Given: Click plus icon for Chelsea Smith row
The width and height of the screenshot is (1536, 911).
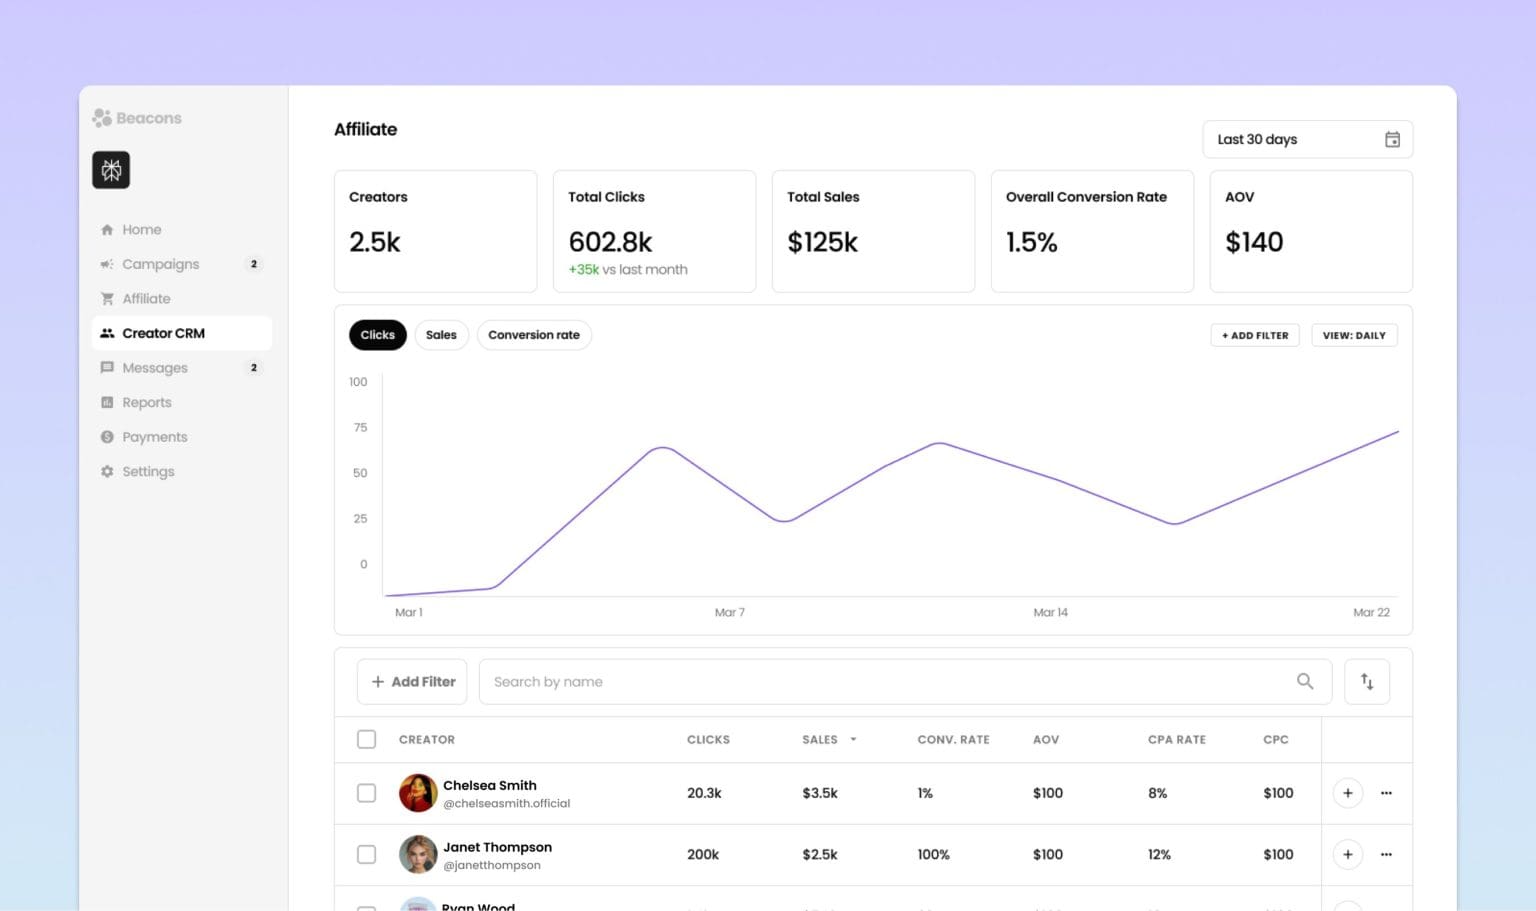Looking at the screenshot, I should (1347, 793).
